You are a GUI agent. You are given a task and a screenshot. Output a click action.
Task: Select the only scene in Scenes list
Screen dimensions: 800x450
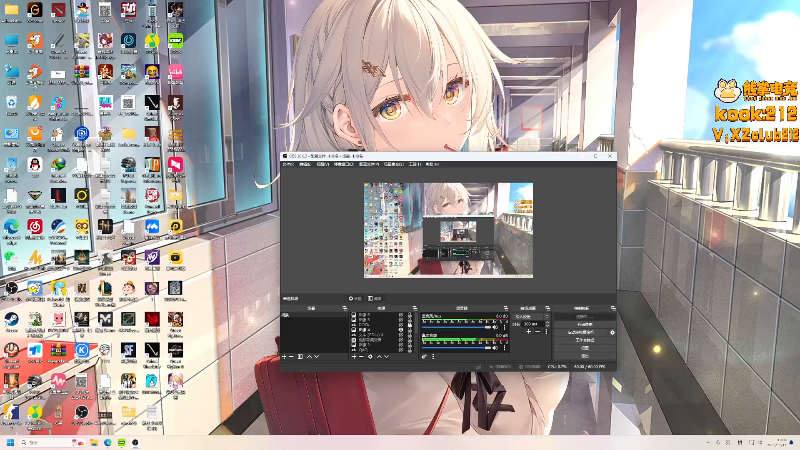coord(314,315)
